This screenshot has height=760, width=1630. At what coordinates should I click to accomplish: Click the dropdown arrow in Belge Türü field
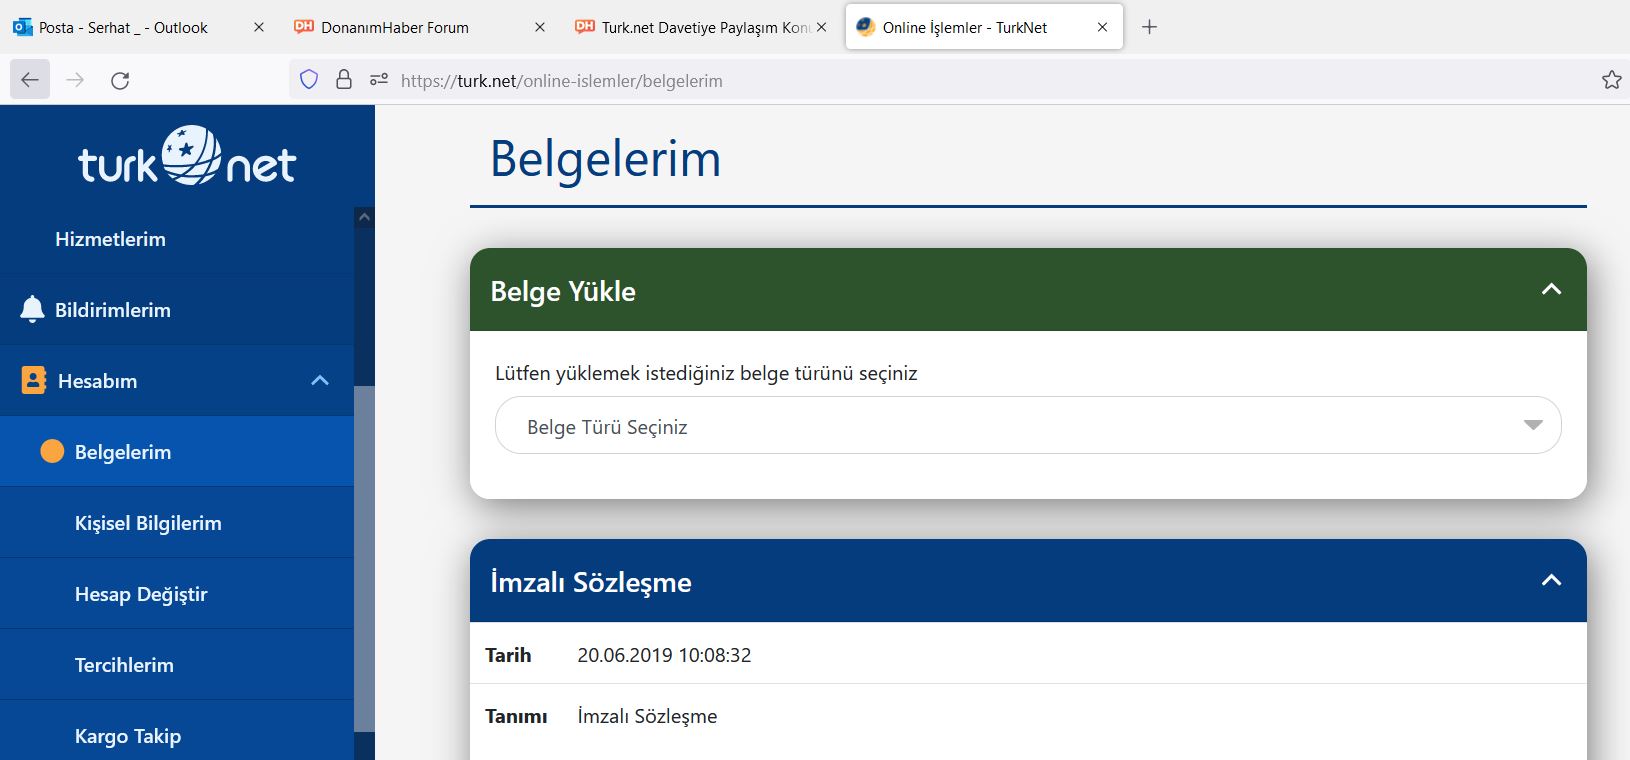pos(1533,426)
